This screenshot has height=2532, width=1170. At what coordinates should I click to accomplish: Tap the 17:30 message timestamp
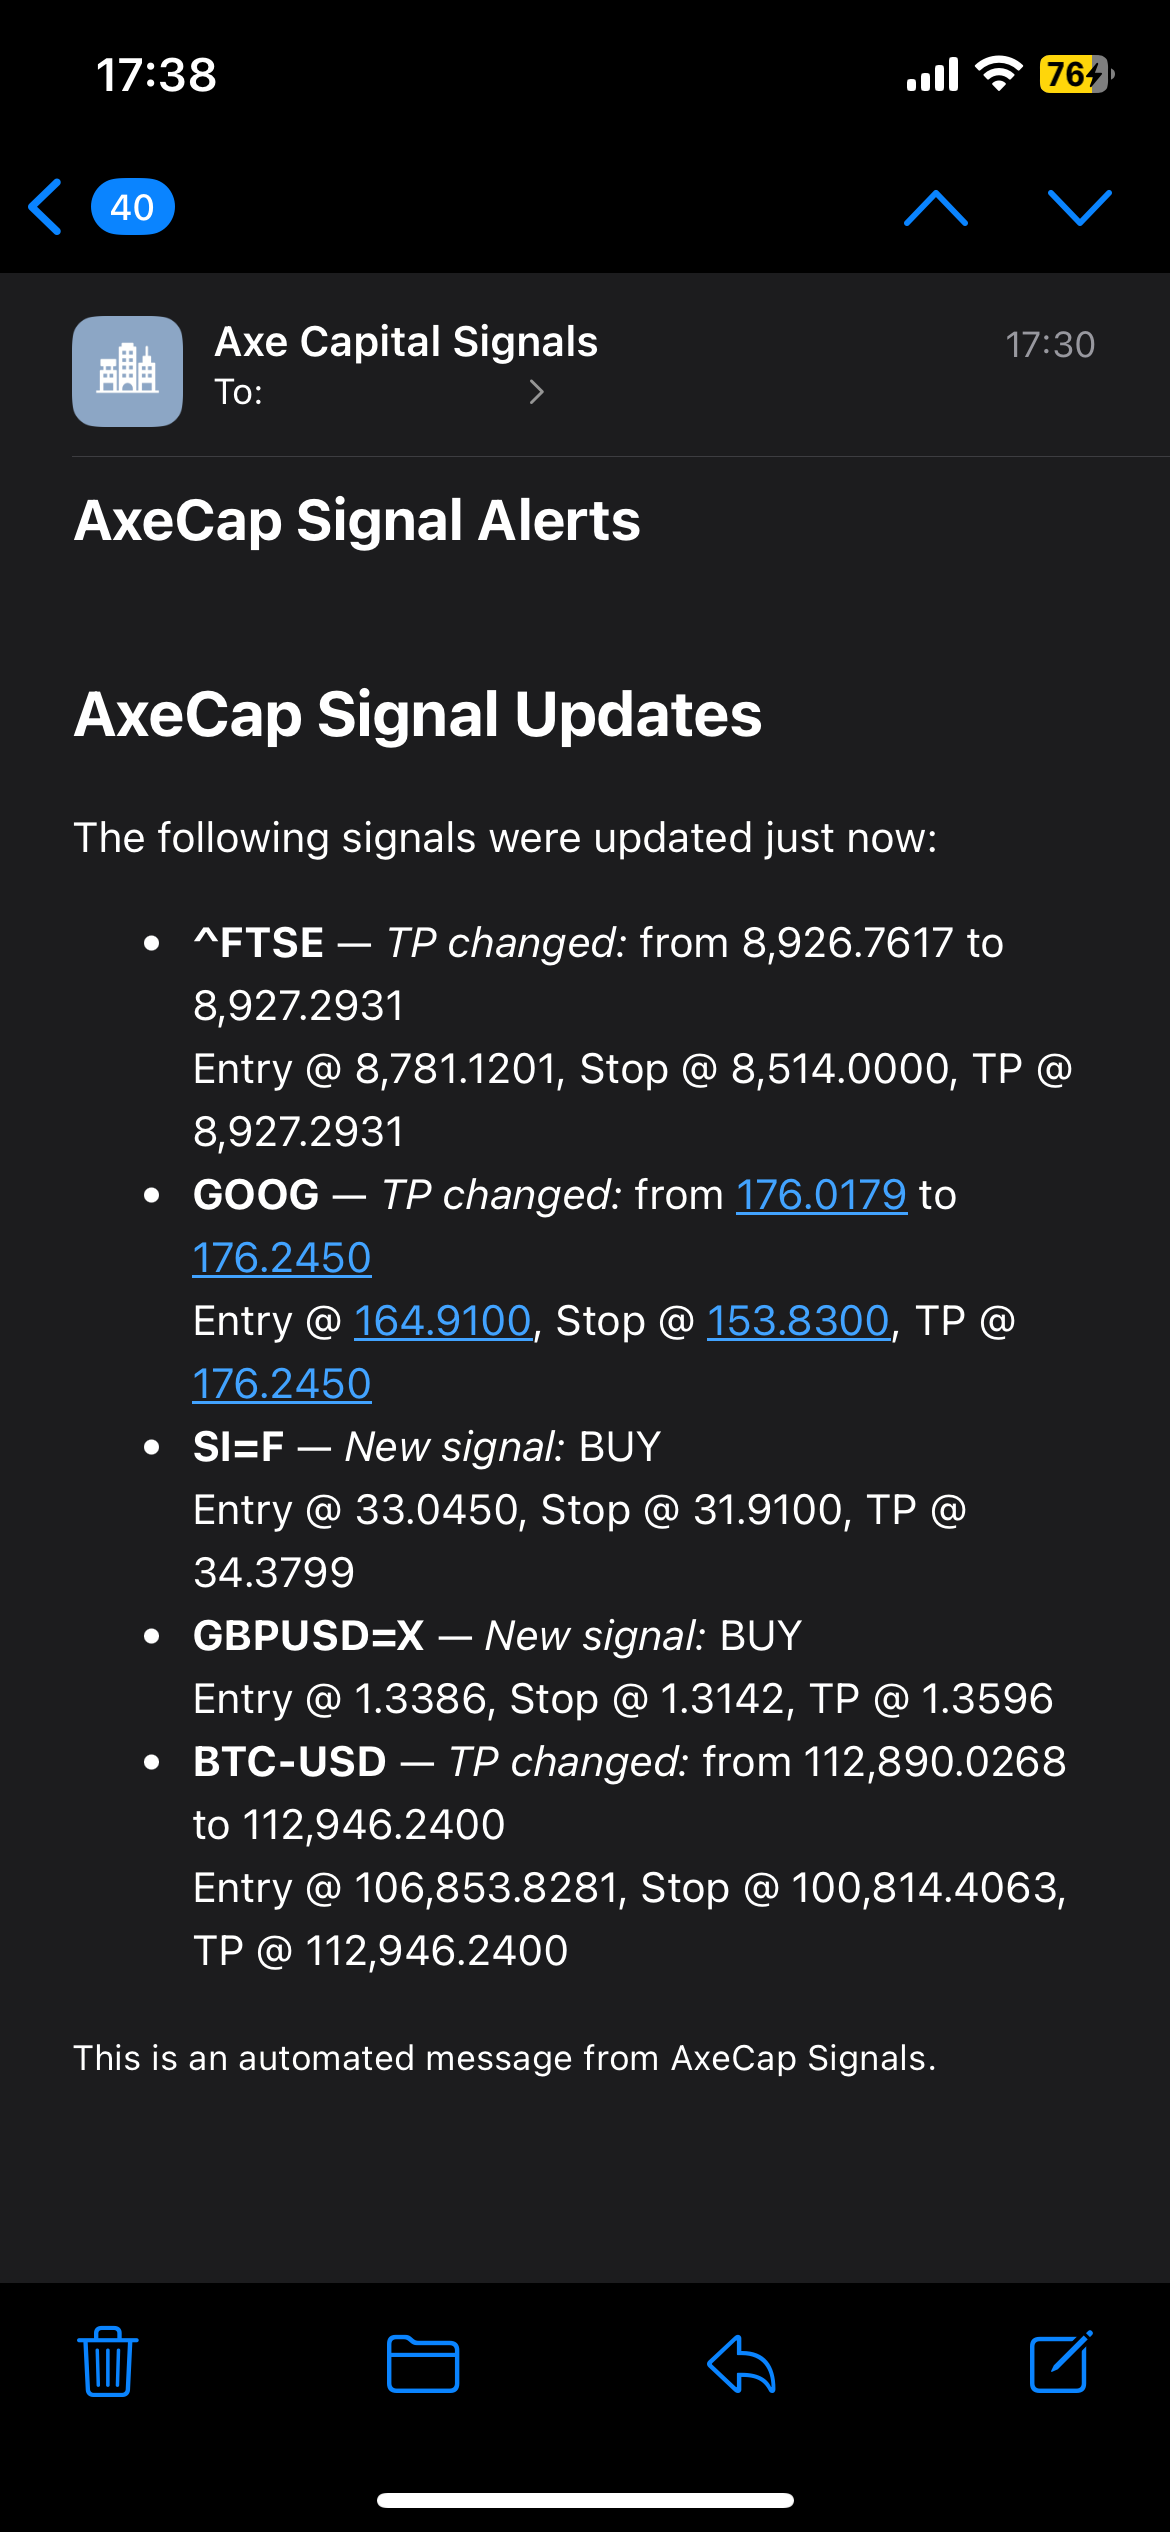point(1049,345)
